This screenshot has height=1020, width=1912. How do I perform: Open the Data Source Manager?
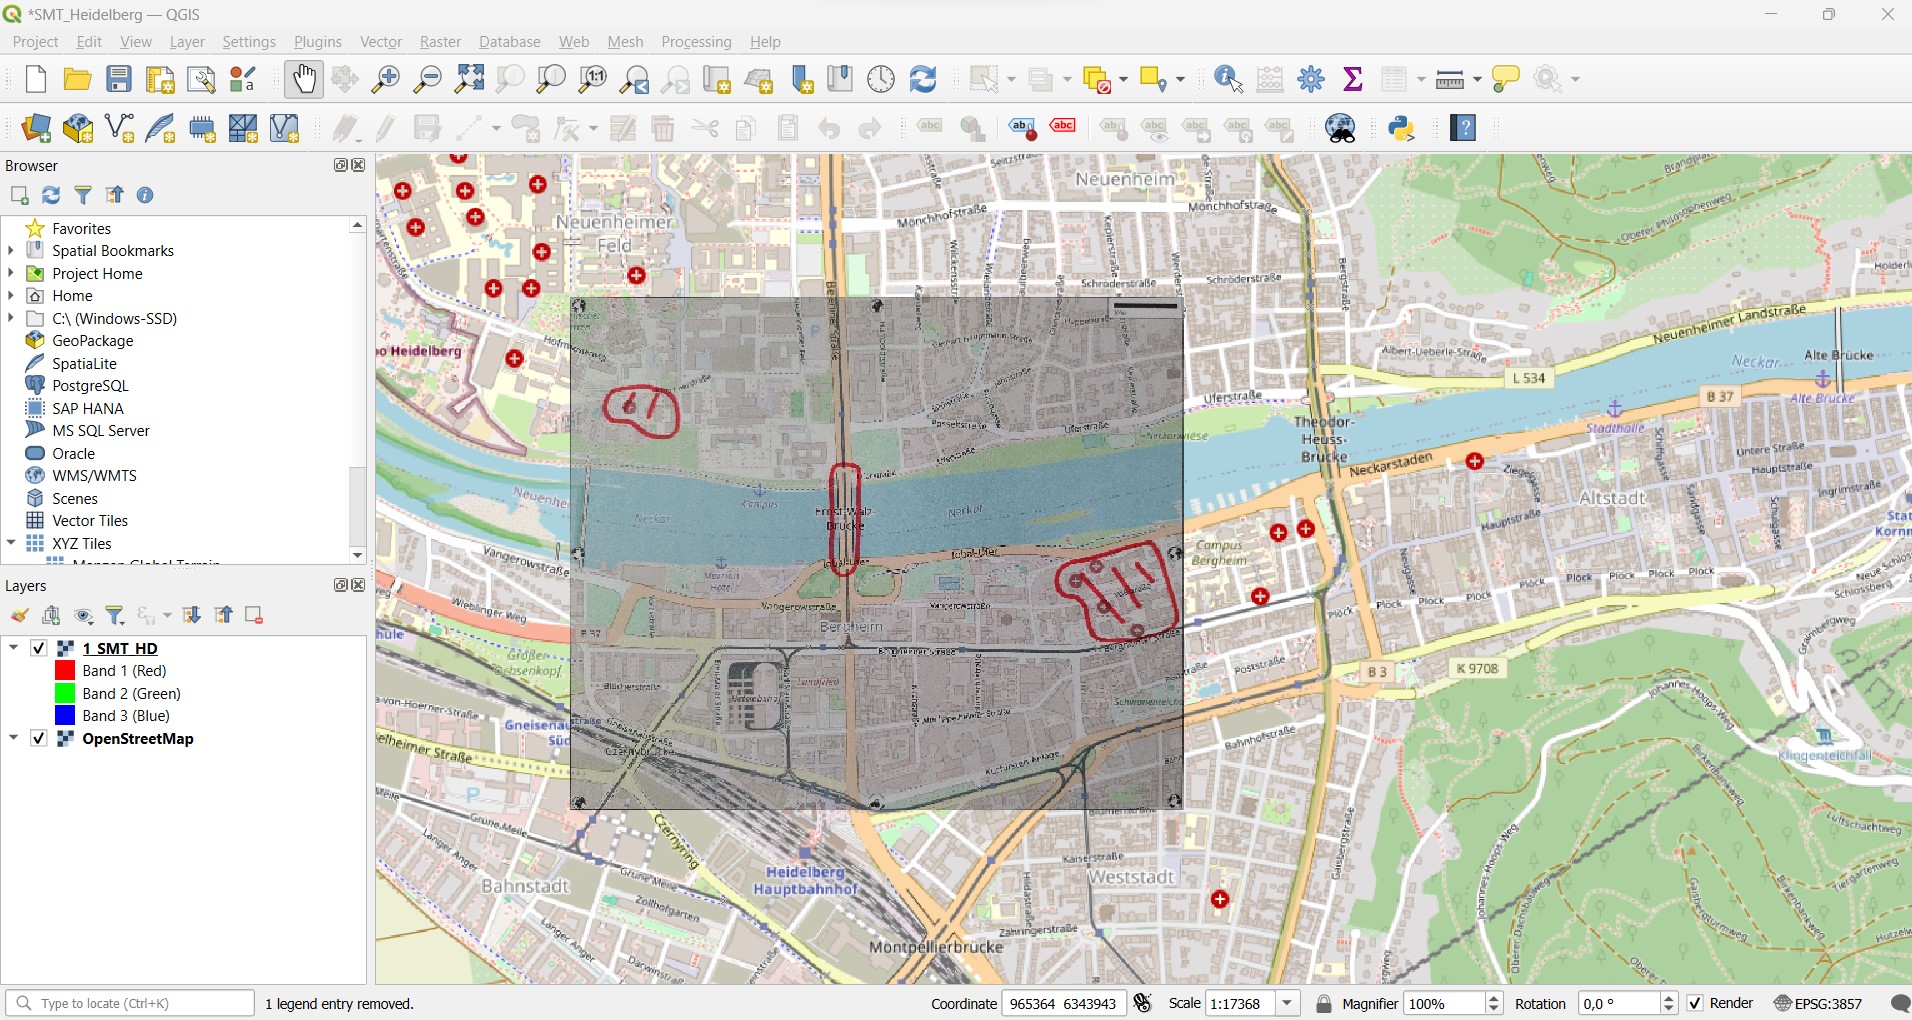[x=36, y=128]
